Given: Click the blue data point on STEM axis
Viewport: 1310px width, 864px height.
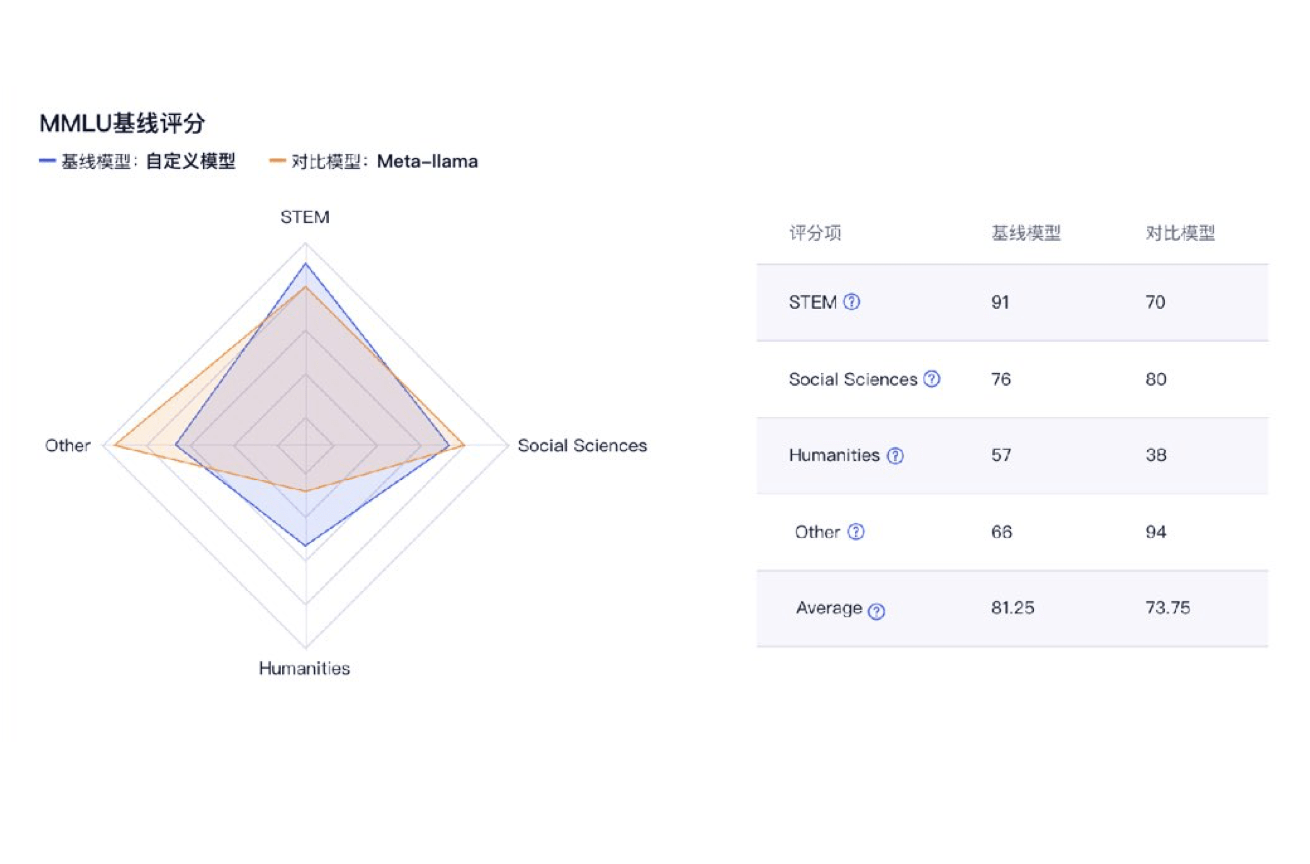Looking at the screenshot, I should [305, 264].
